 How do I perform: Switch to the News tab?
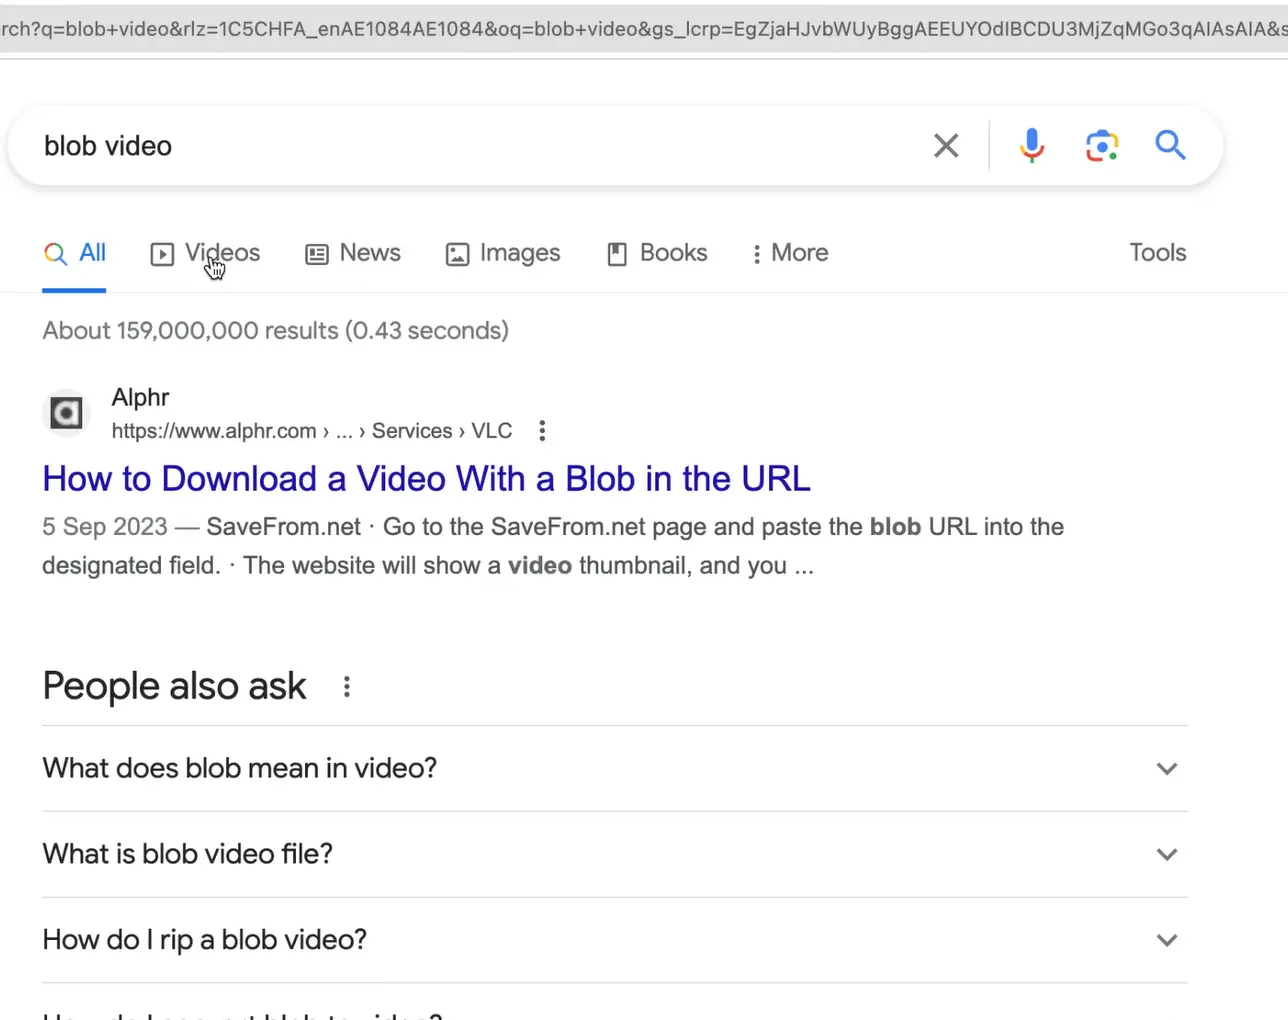353,254
